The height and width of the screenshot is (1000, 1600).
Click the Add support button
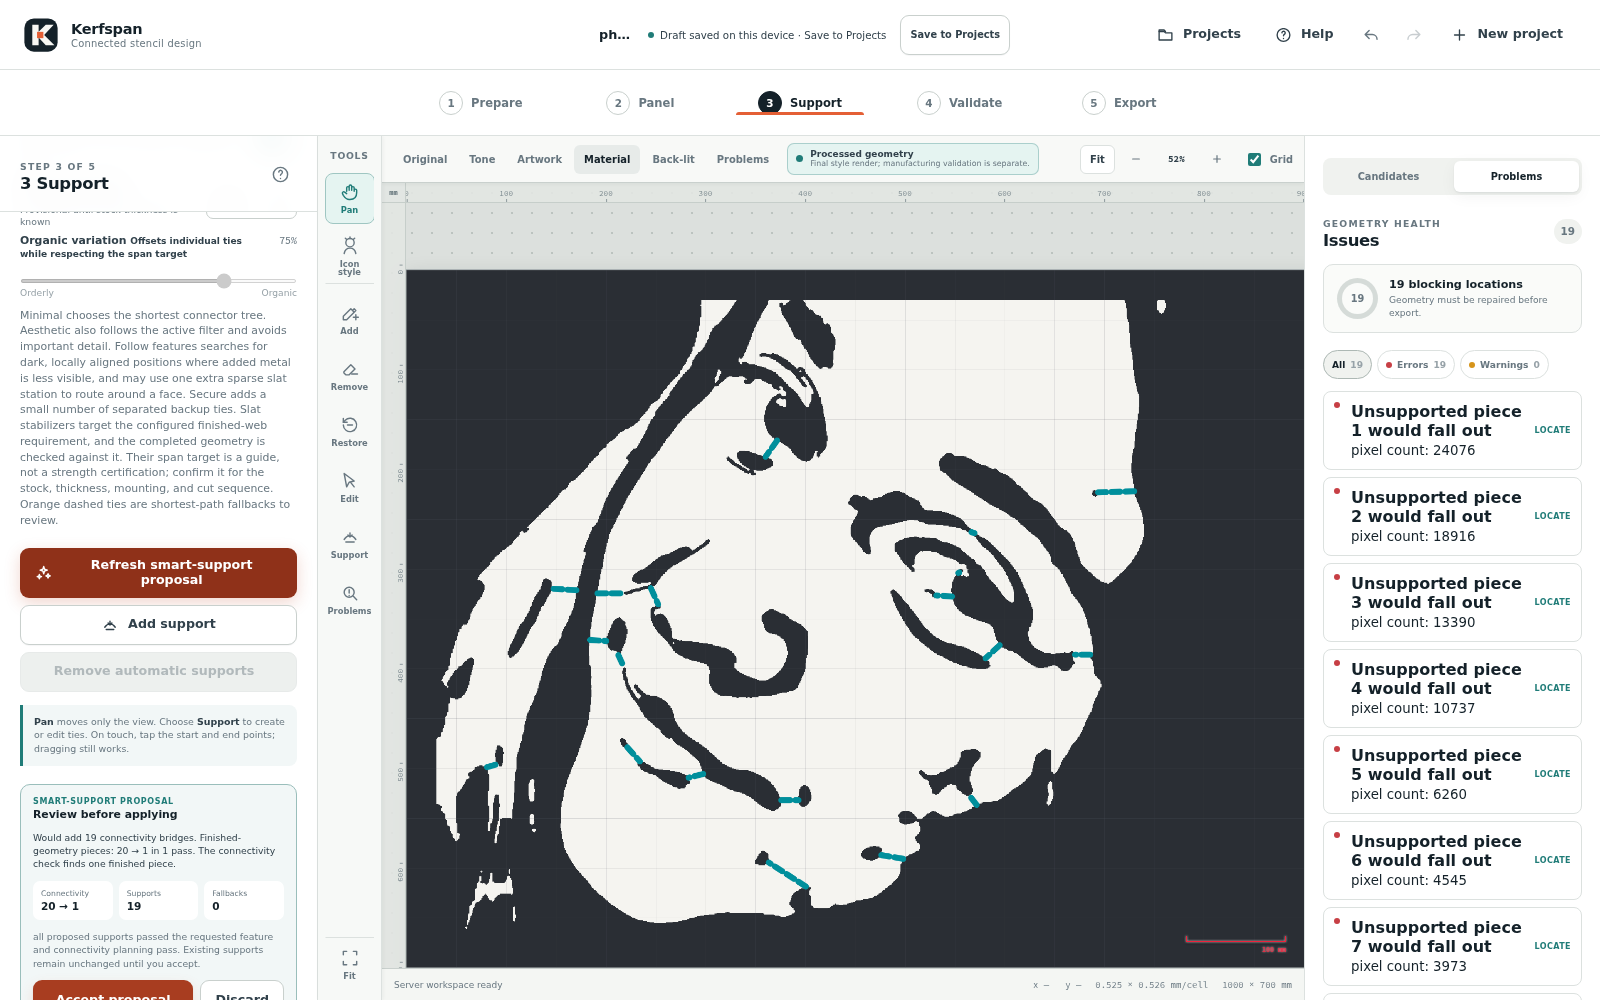click(x=158, y=625)
